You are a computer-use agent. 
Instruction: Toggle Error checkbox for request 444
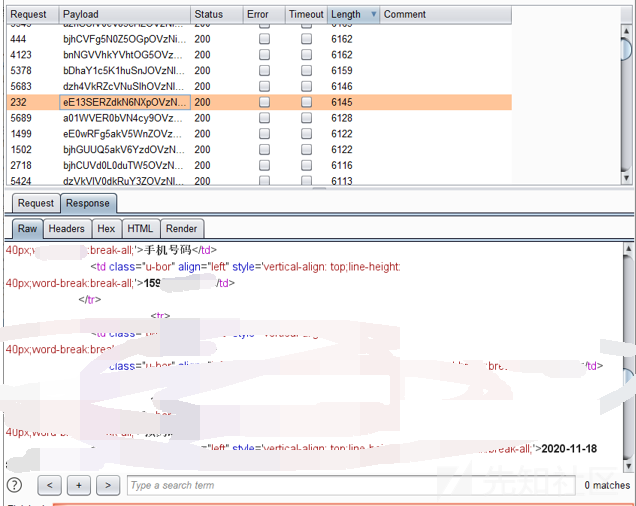264,39
